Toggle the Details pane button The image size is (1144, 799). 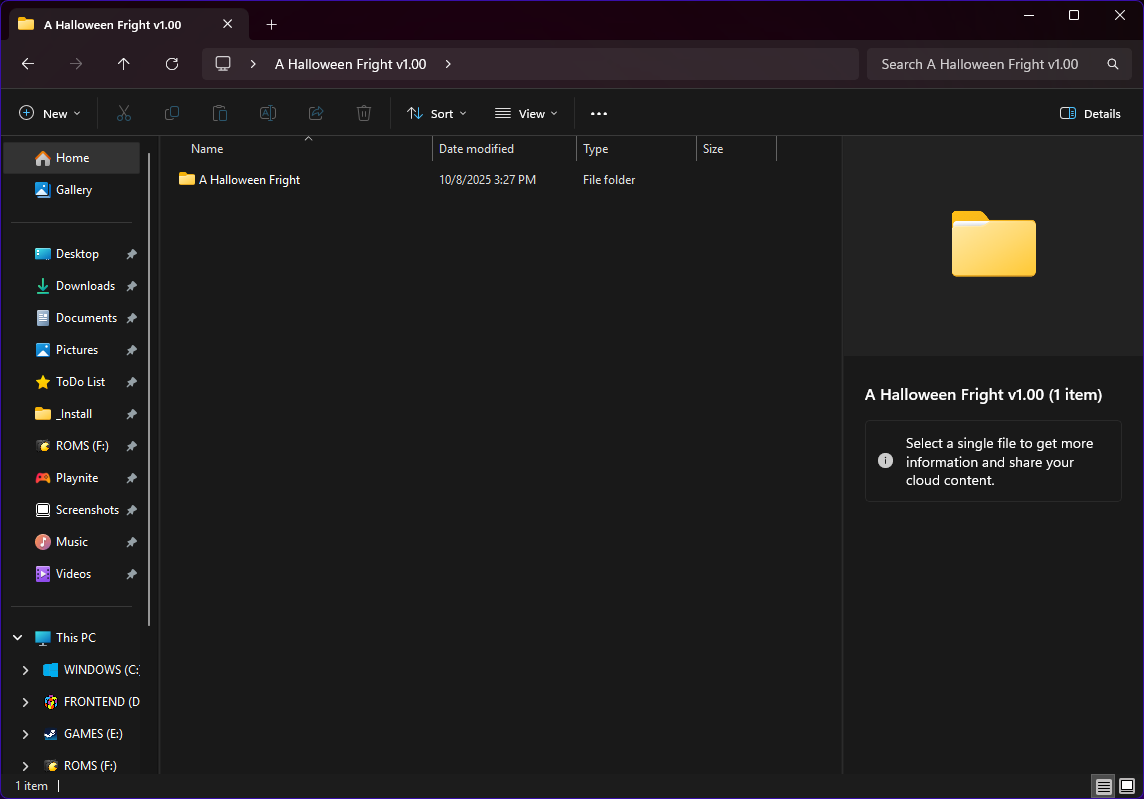[x=1090, y=114]
